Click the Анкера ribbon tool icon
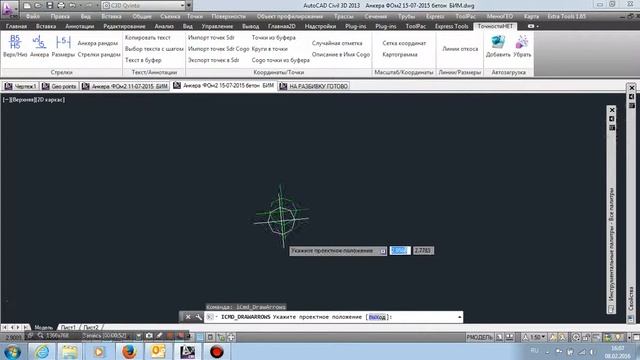The image size is (640, 360). coord(40,42)
